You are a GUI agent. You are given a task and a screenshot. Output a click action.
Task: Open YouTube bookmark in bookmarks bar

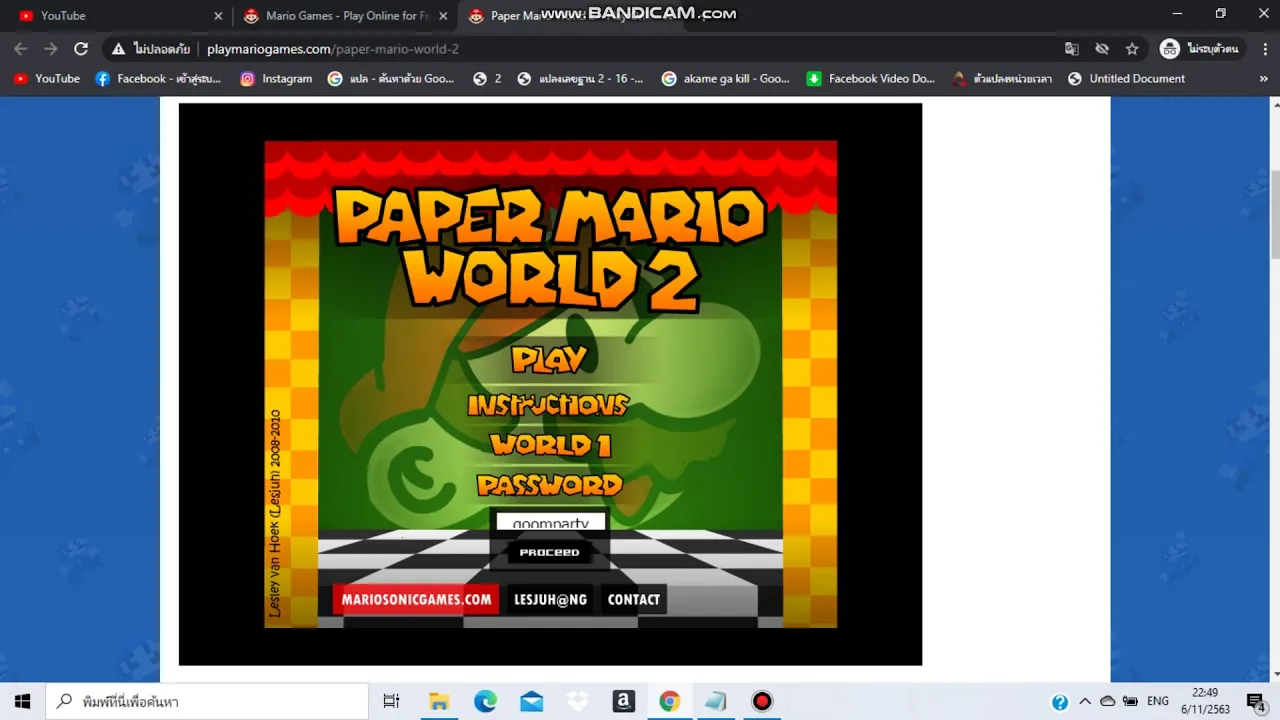click(47, 78)
